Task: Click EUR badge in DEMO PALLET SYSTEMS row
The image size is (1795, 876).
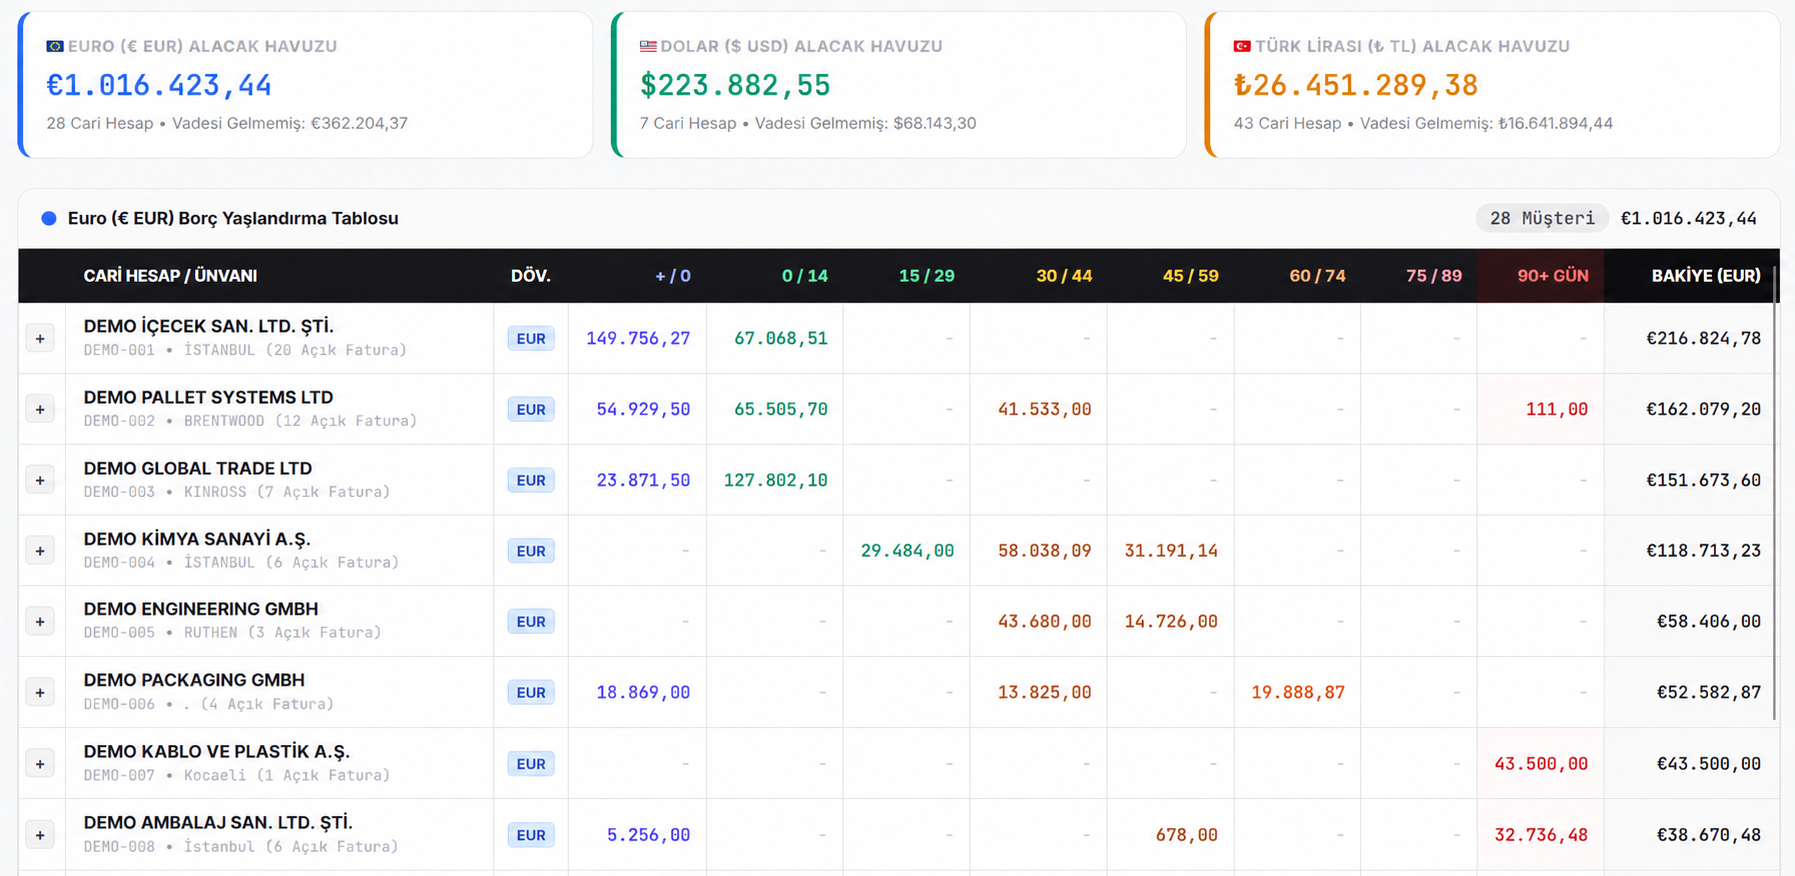Action: point(531,410)
